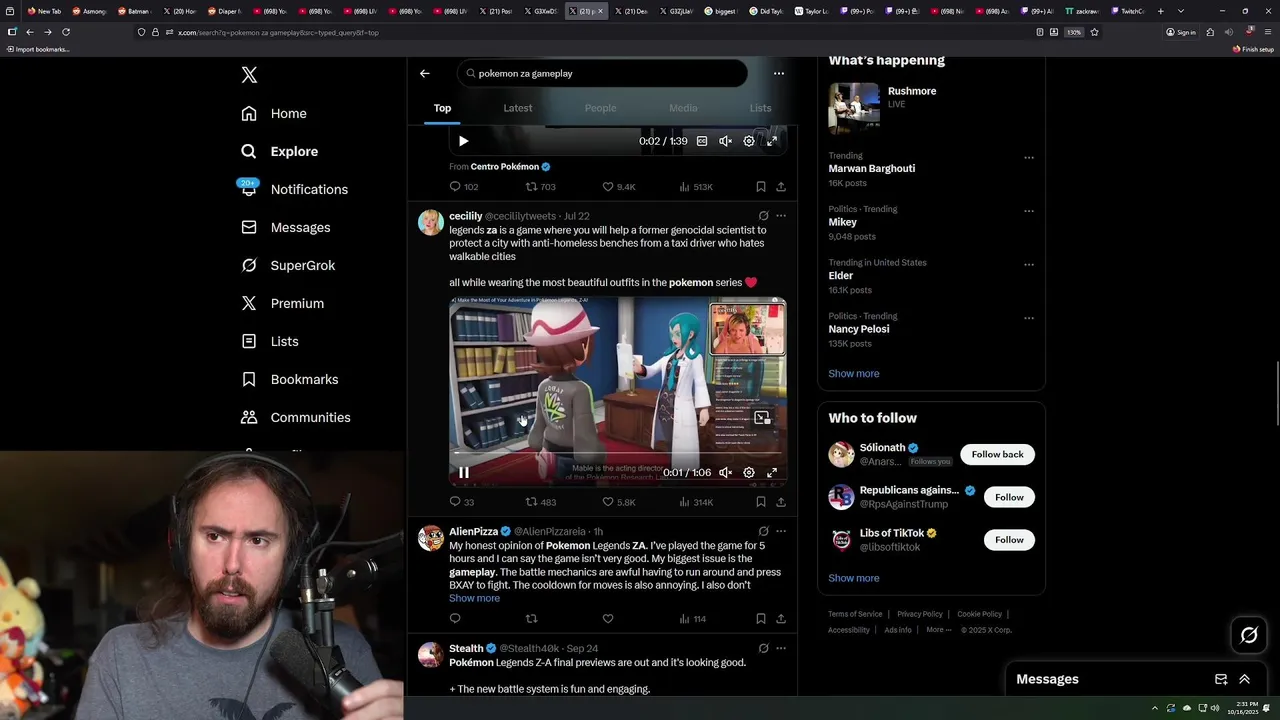Unmute the cecilily video
The width and height of the screenshot is (1280, 720).
726,472
